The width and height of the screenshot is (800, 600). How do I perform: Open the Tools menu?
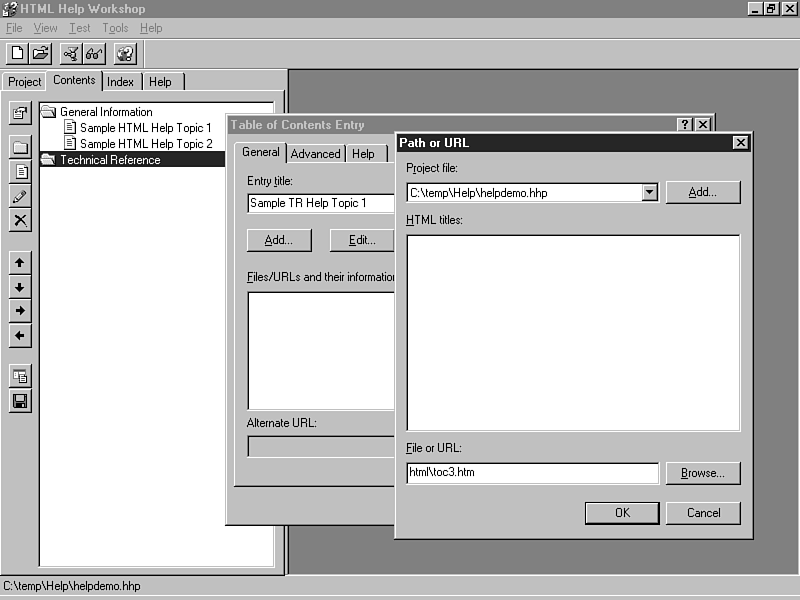pos(115,28)
